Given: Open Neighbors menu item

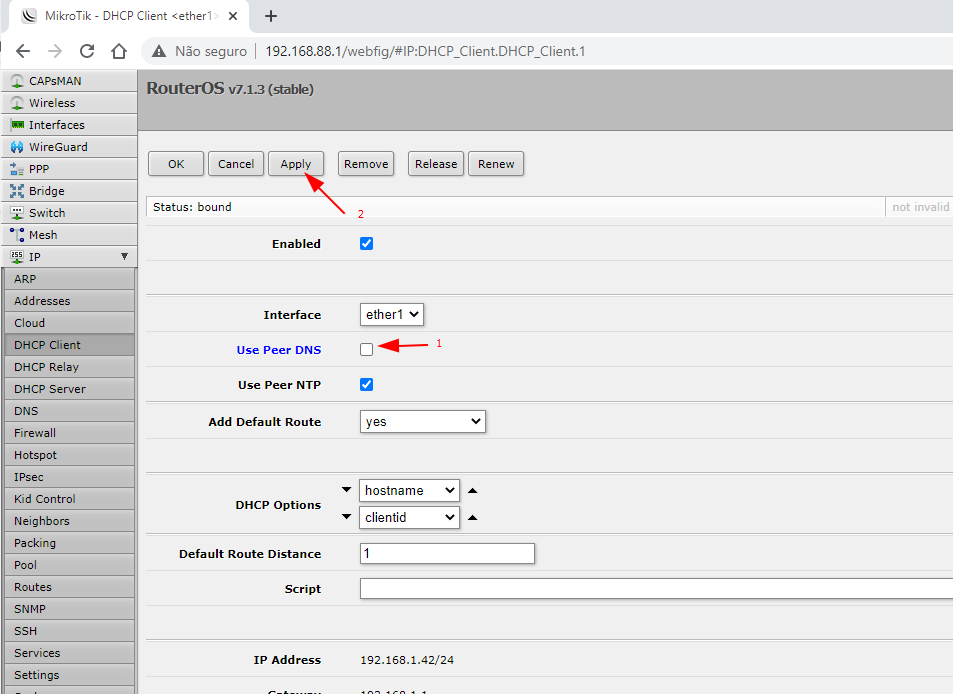Looking at the screenshot, I should tap(69, 521).
